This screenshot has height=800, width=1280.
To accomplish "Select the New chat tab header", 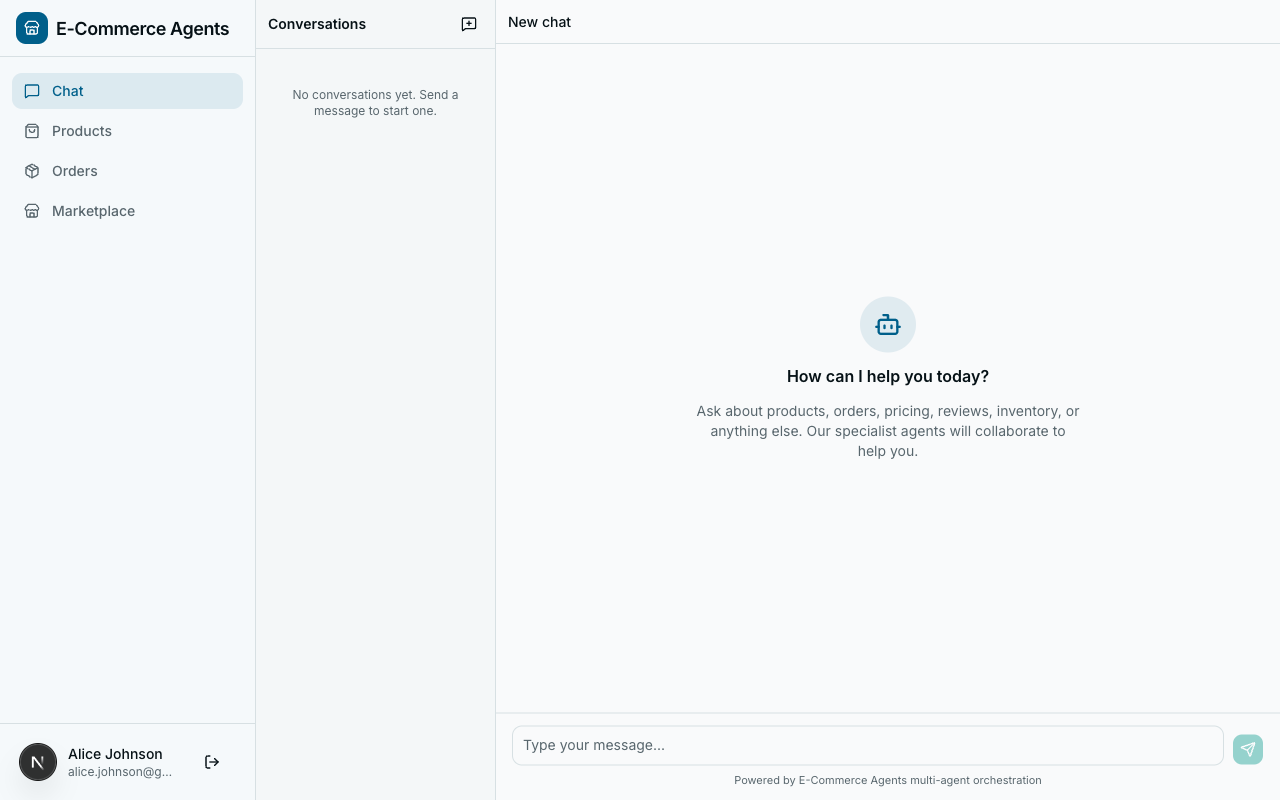I will point(539,22).
